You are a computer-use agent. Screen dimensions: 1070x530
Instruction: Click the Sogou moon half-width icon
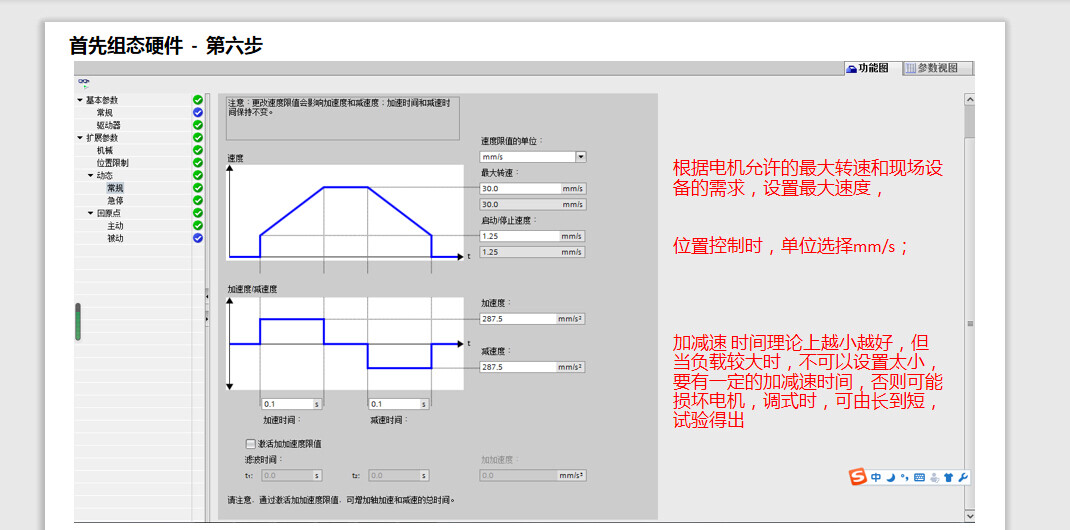891,477
